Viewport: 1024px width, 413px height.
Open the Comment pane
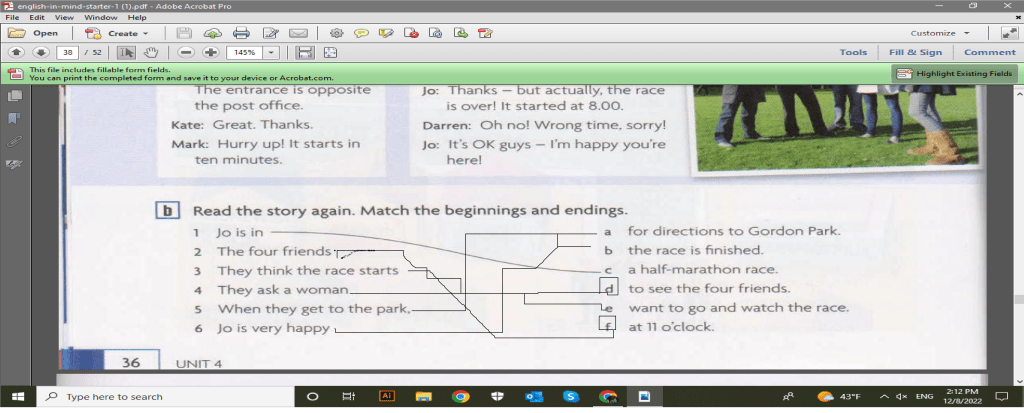click(x=989, y=52)
